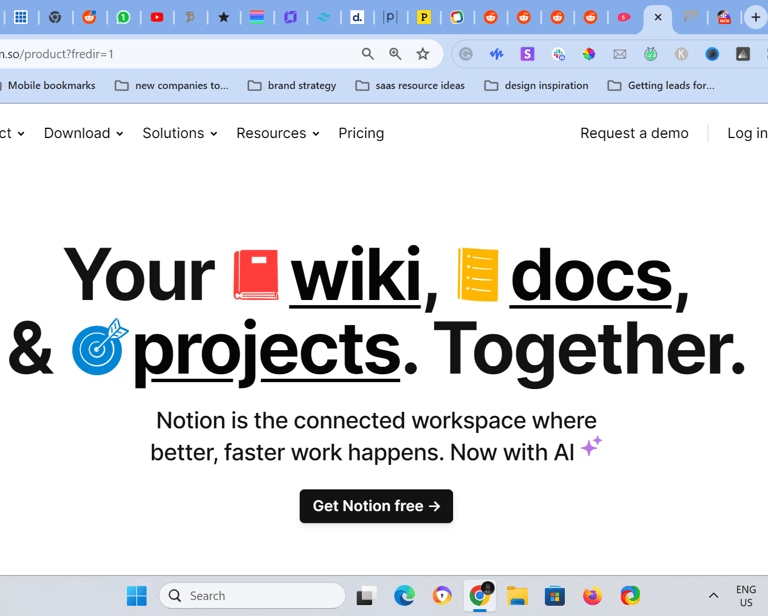The image size is (768, 616).
Task: Click the zoom magnifier icon in address bar
Action: click(395, 54)
